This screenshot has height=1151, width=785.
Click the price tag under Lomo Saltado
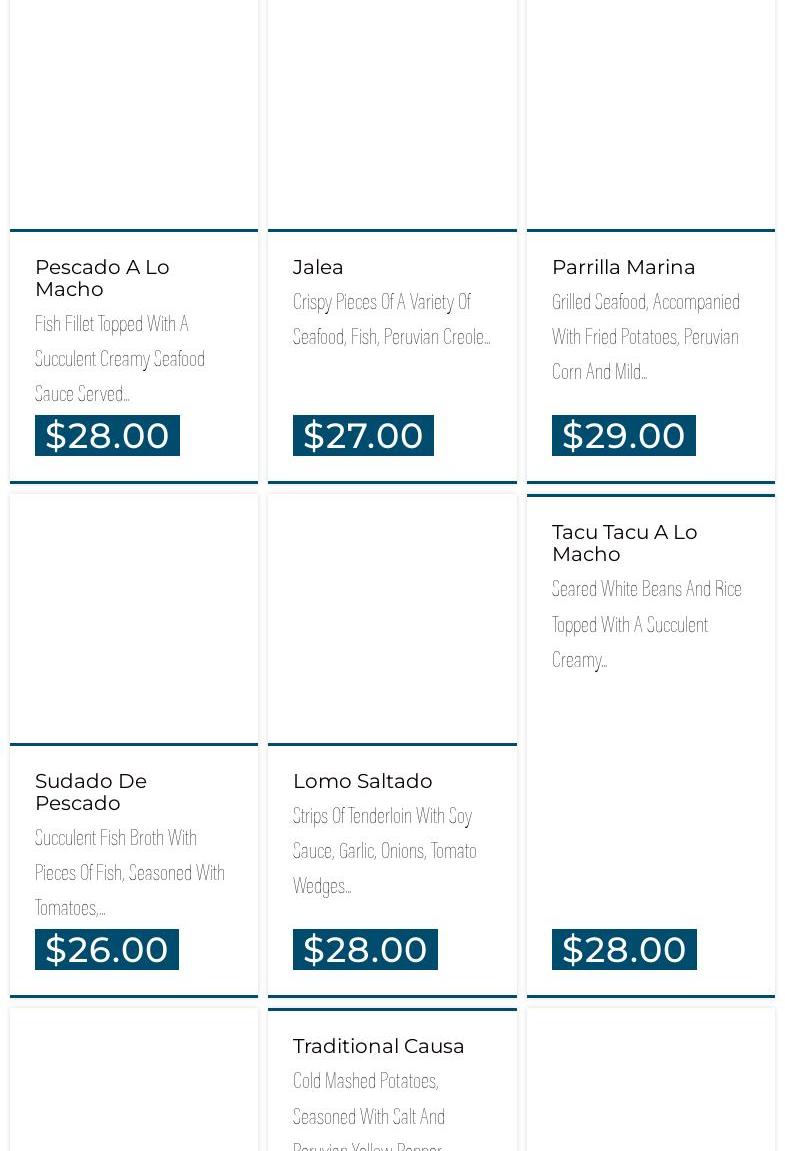[365, 950]
